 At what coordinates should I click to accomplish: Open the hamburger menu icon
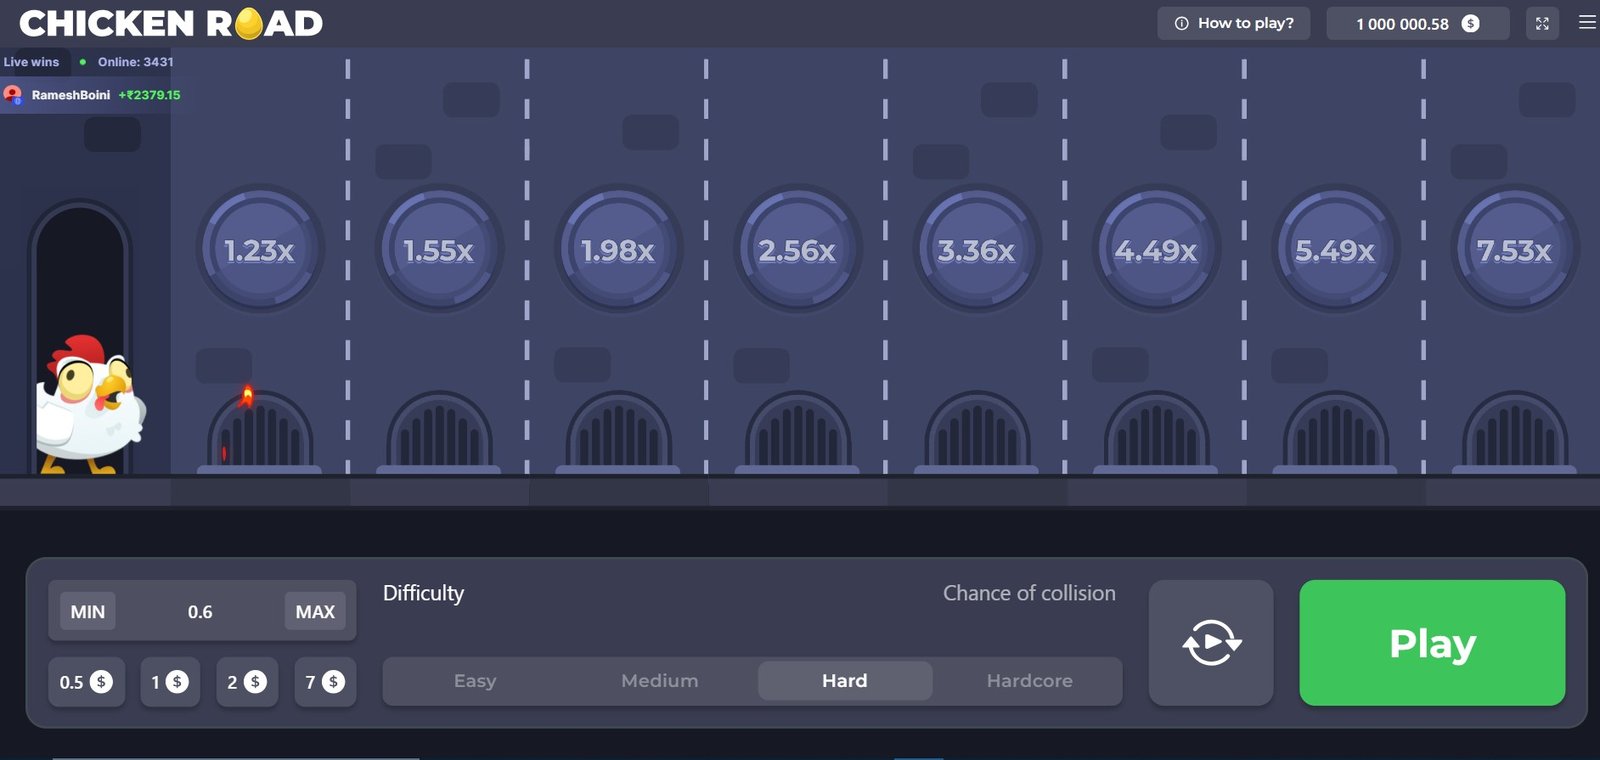click(1586, 22)
